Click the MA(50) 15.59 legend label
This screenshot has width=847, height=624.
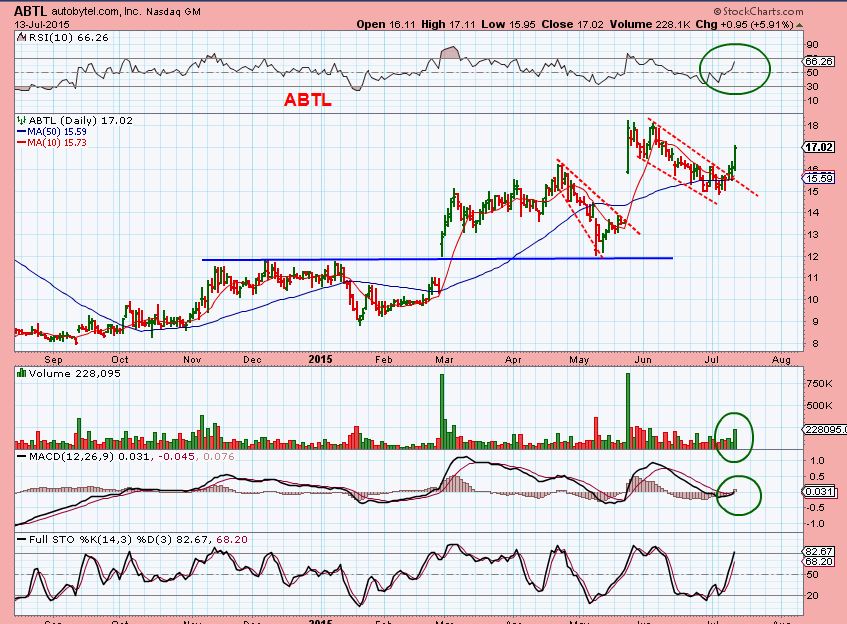point(57,132)
